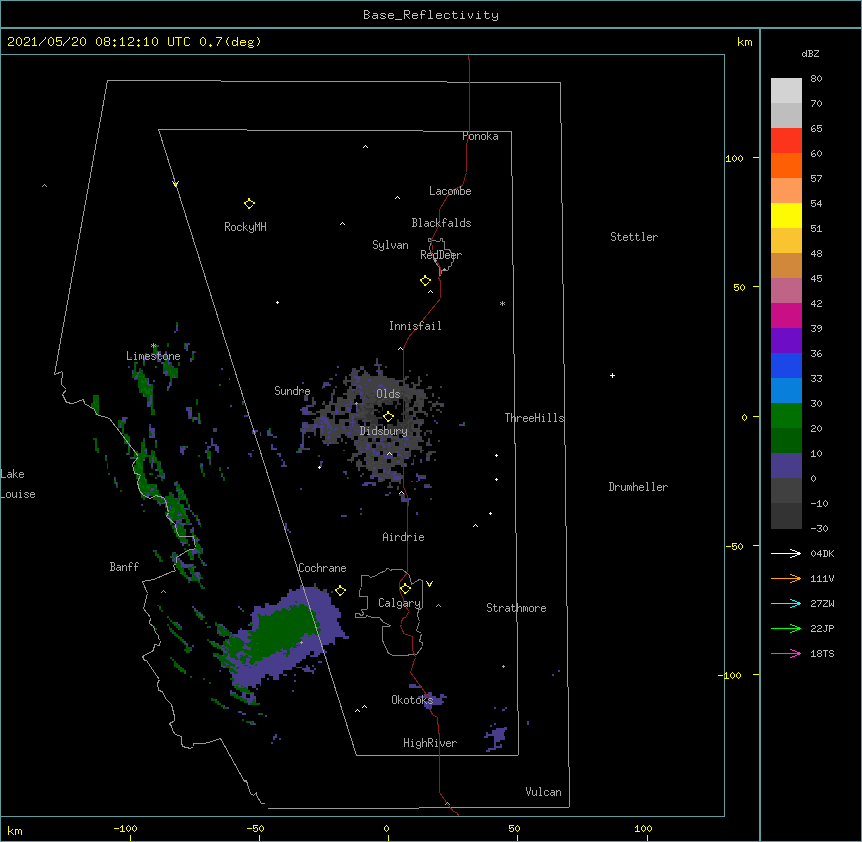Image resolution: width=862 pixels, height=842 pixels.
Task: Click the yellow diamond marker near RockyMH
Action: 249,204
